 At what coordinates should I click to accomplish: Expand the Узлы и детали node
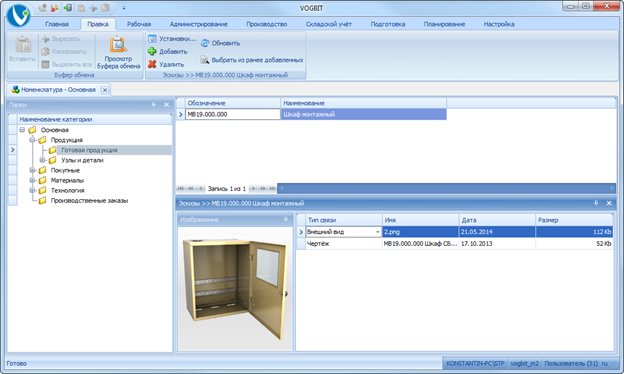coord(42,160)
